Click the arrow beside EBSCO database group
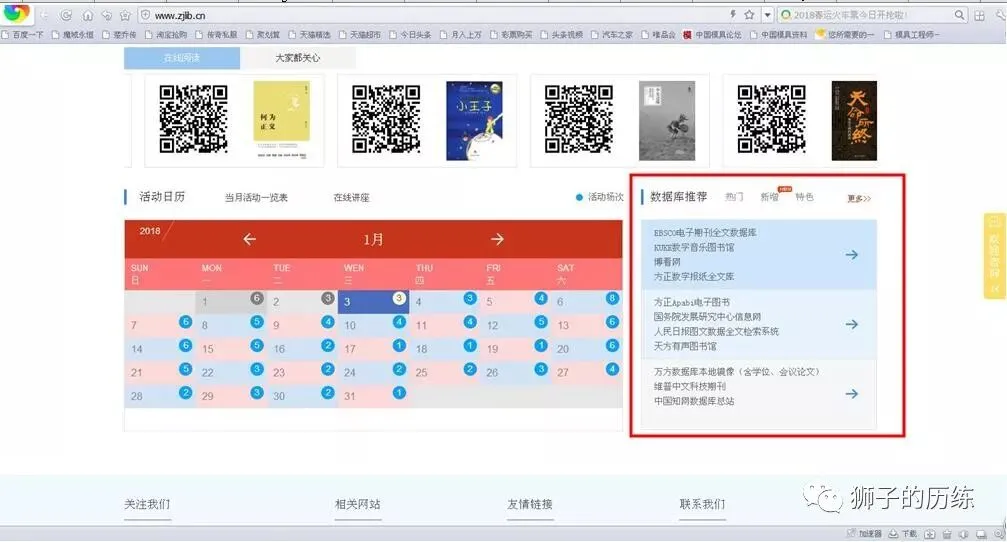Viewport: 1007px width, 542px height. (x=852, y=255)
